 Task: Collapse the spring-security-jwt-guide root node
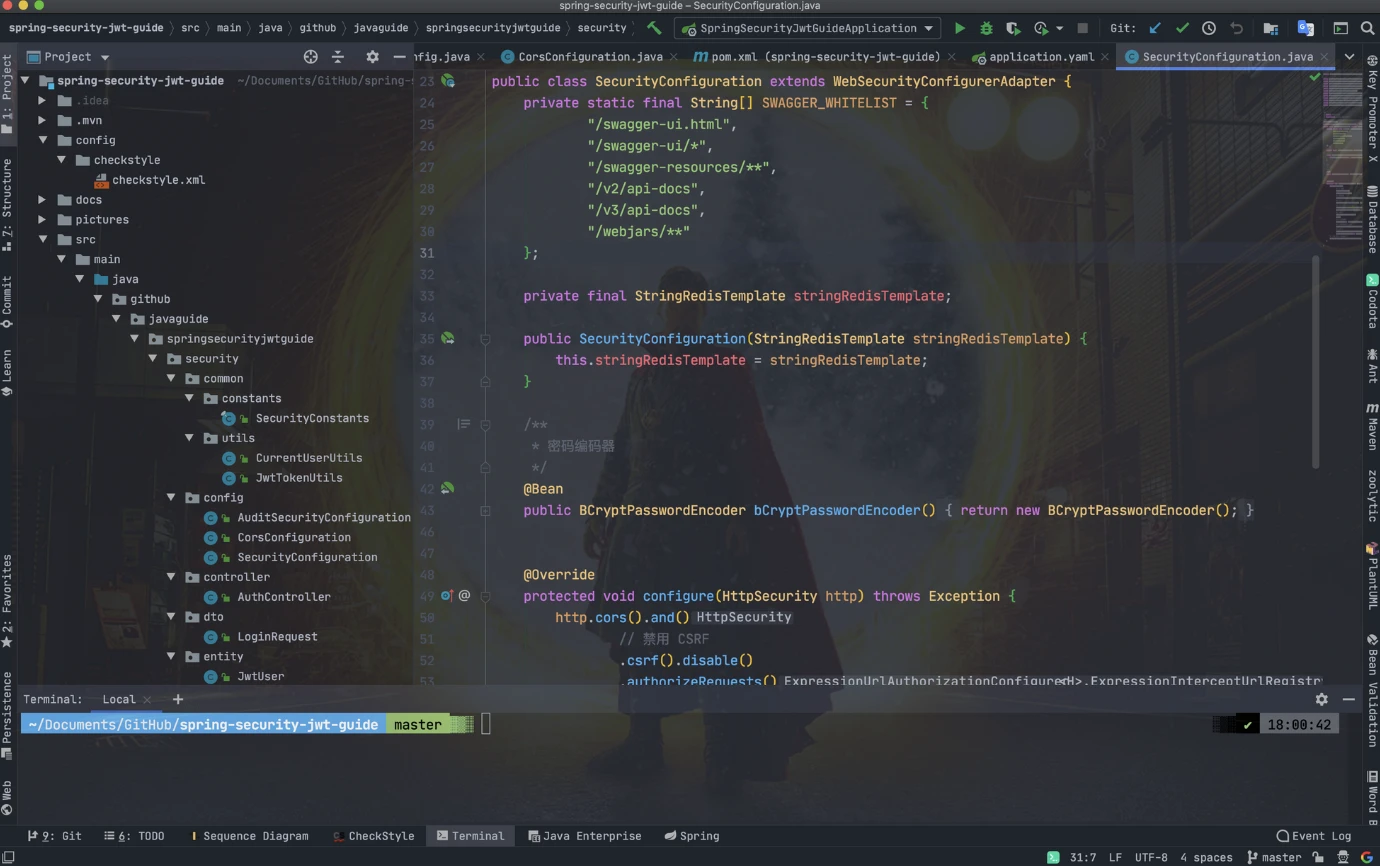pos(25,80)
